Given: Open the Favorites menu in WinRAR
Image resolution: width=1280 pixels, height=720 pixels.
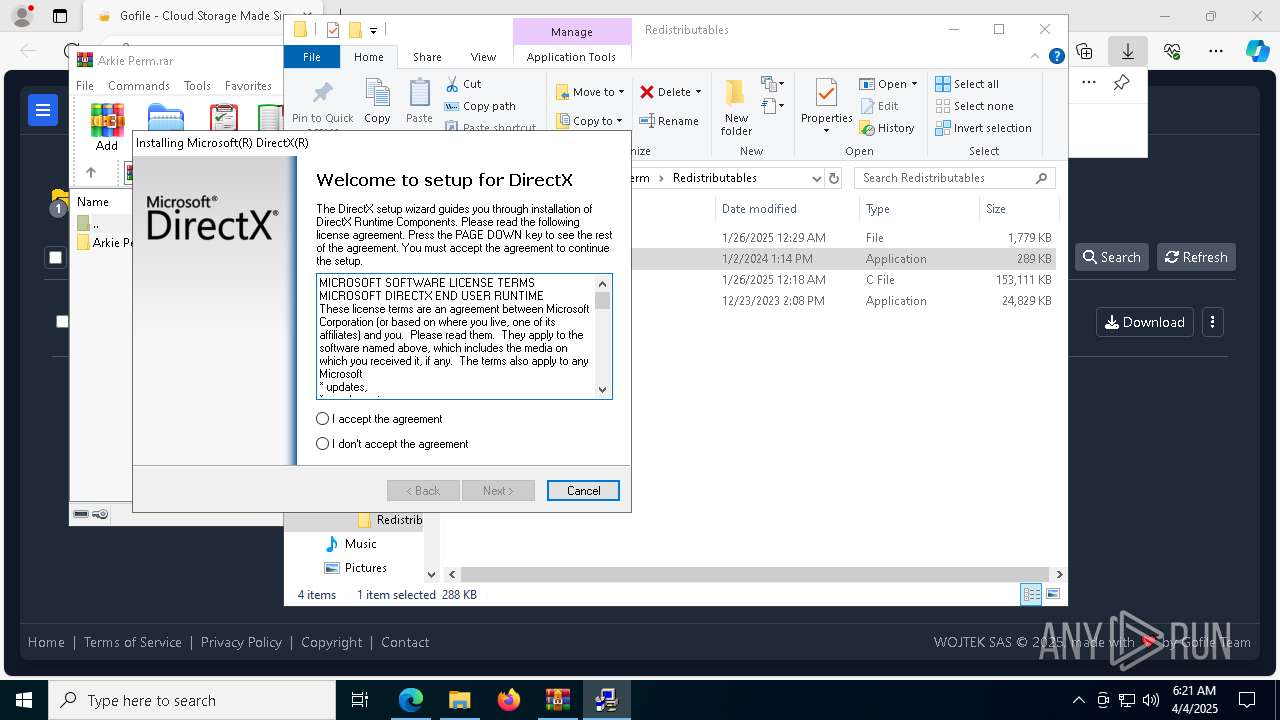Looking at the screenshot, I should tap(248, 86).
